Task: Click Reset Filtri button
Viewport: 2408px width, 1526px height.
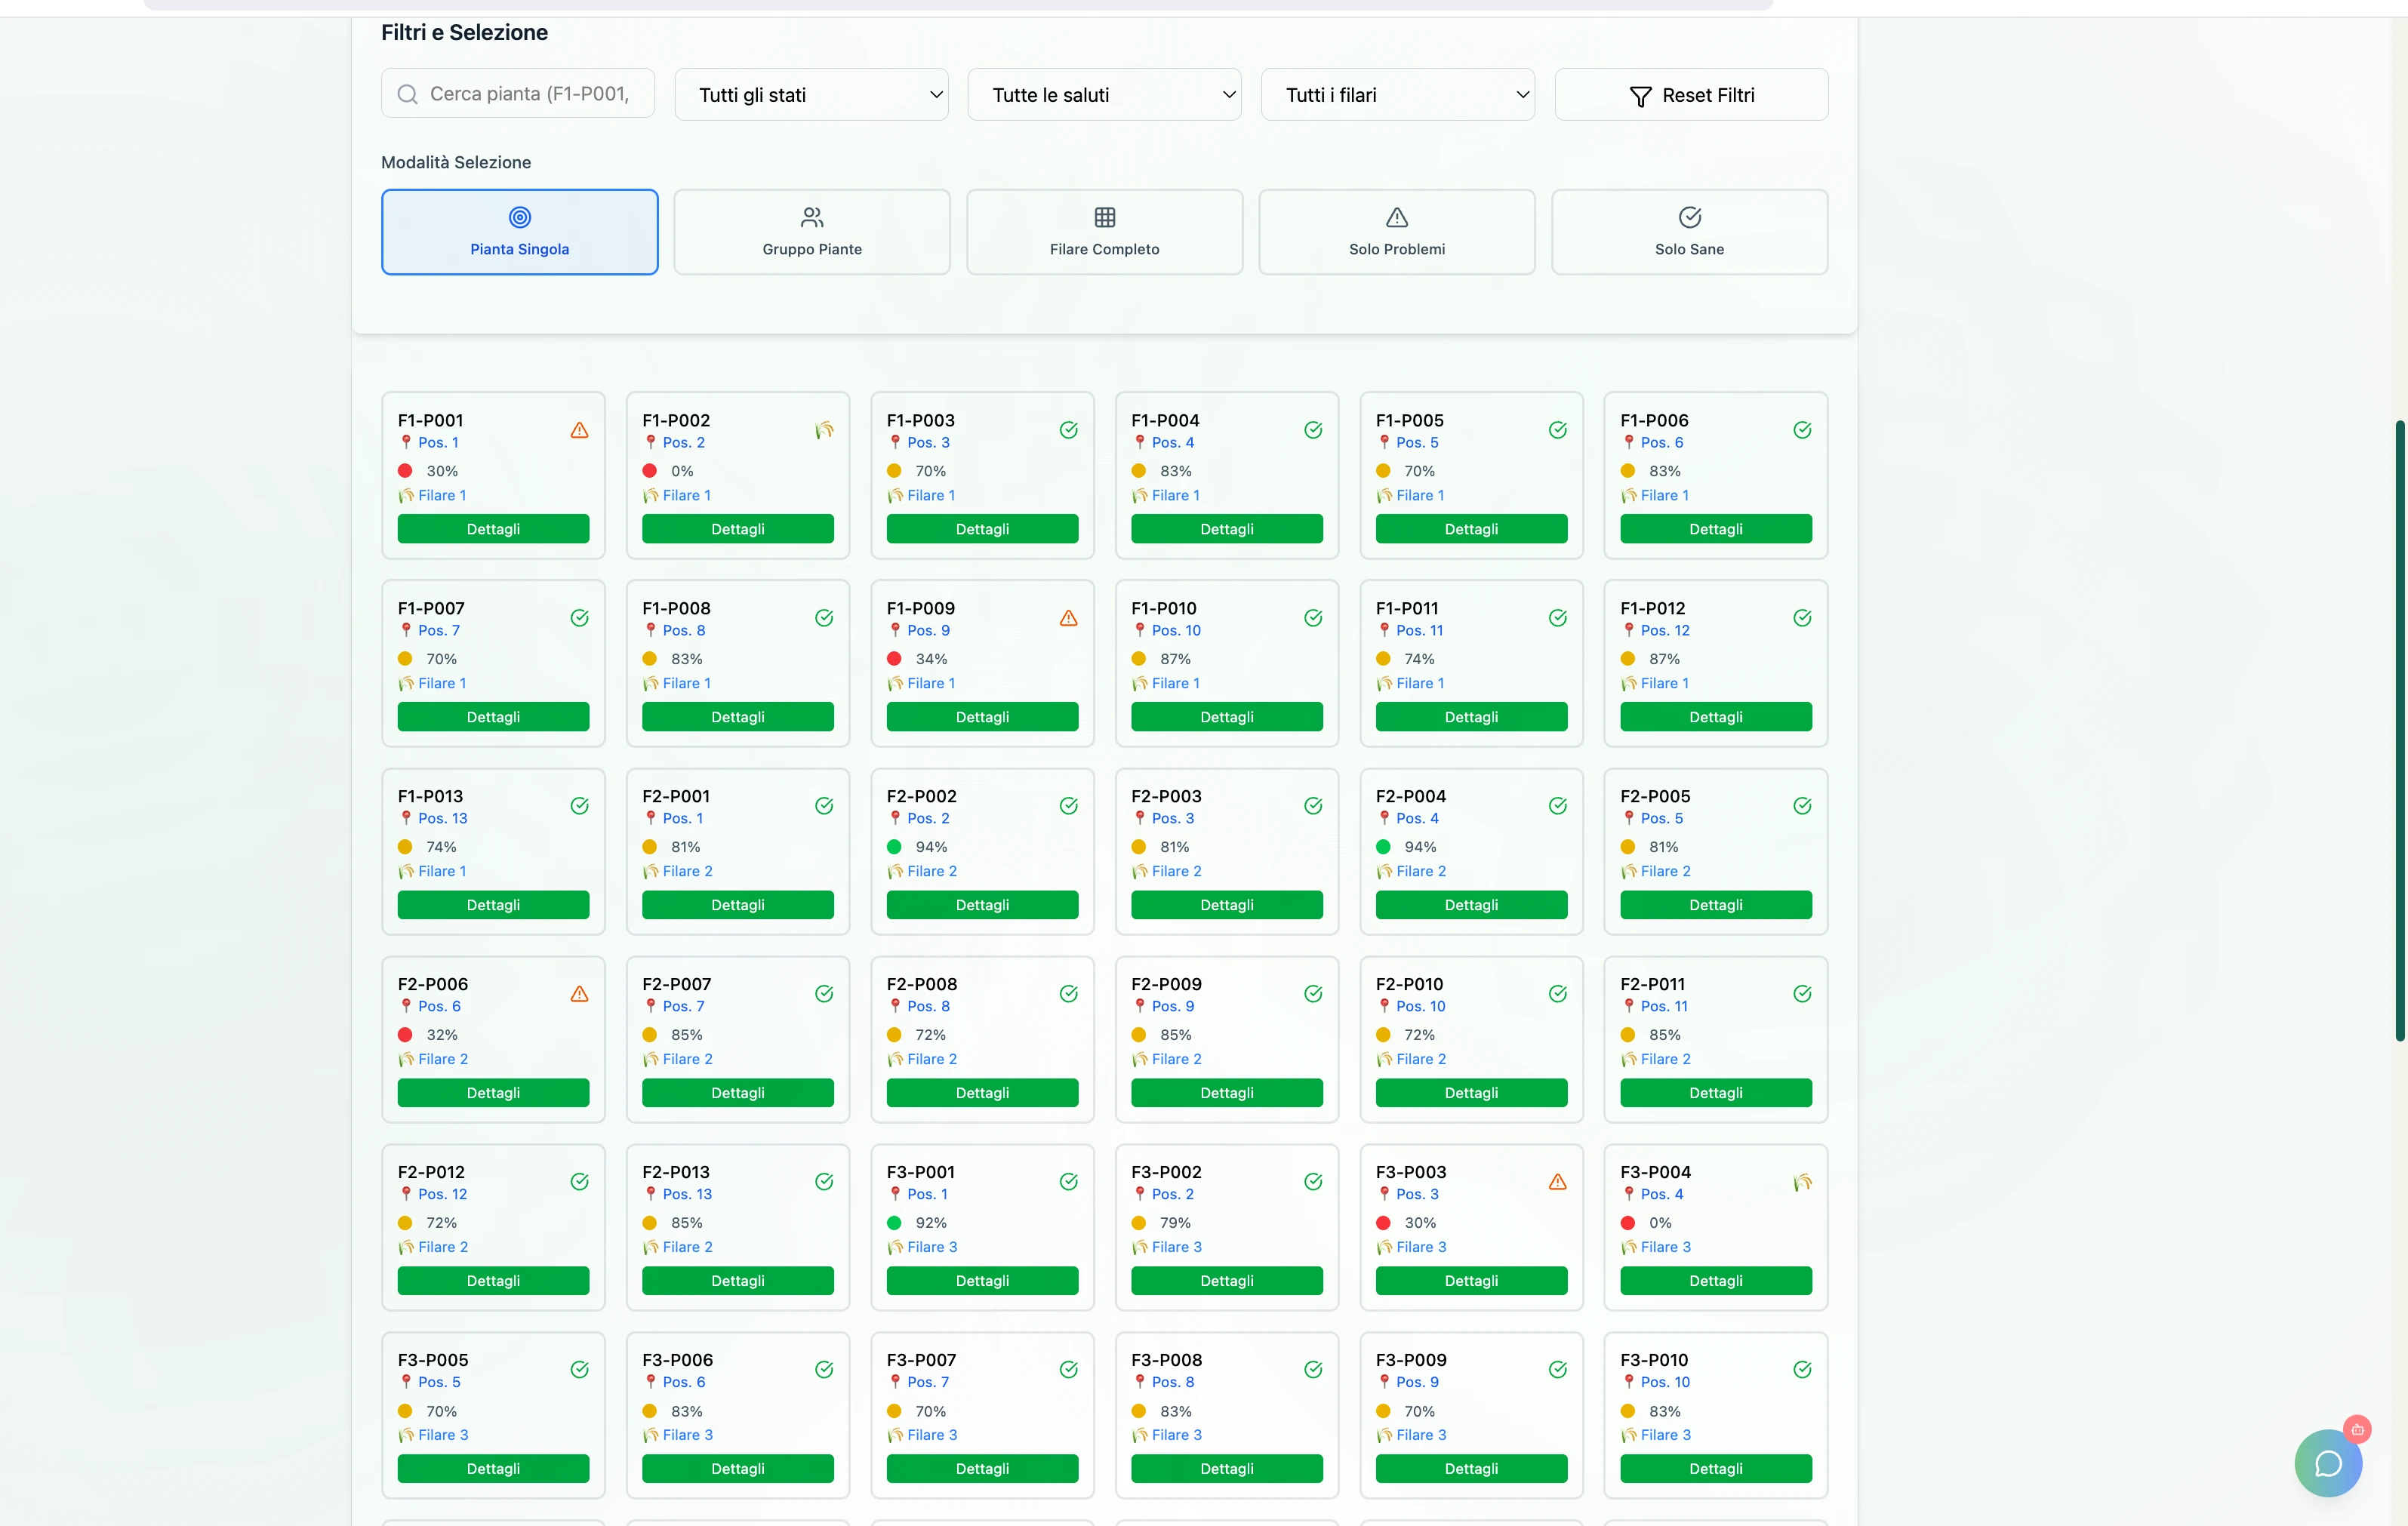Action: (1691, 95)
